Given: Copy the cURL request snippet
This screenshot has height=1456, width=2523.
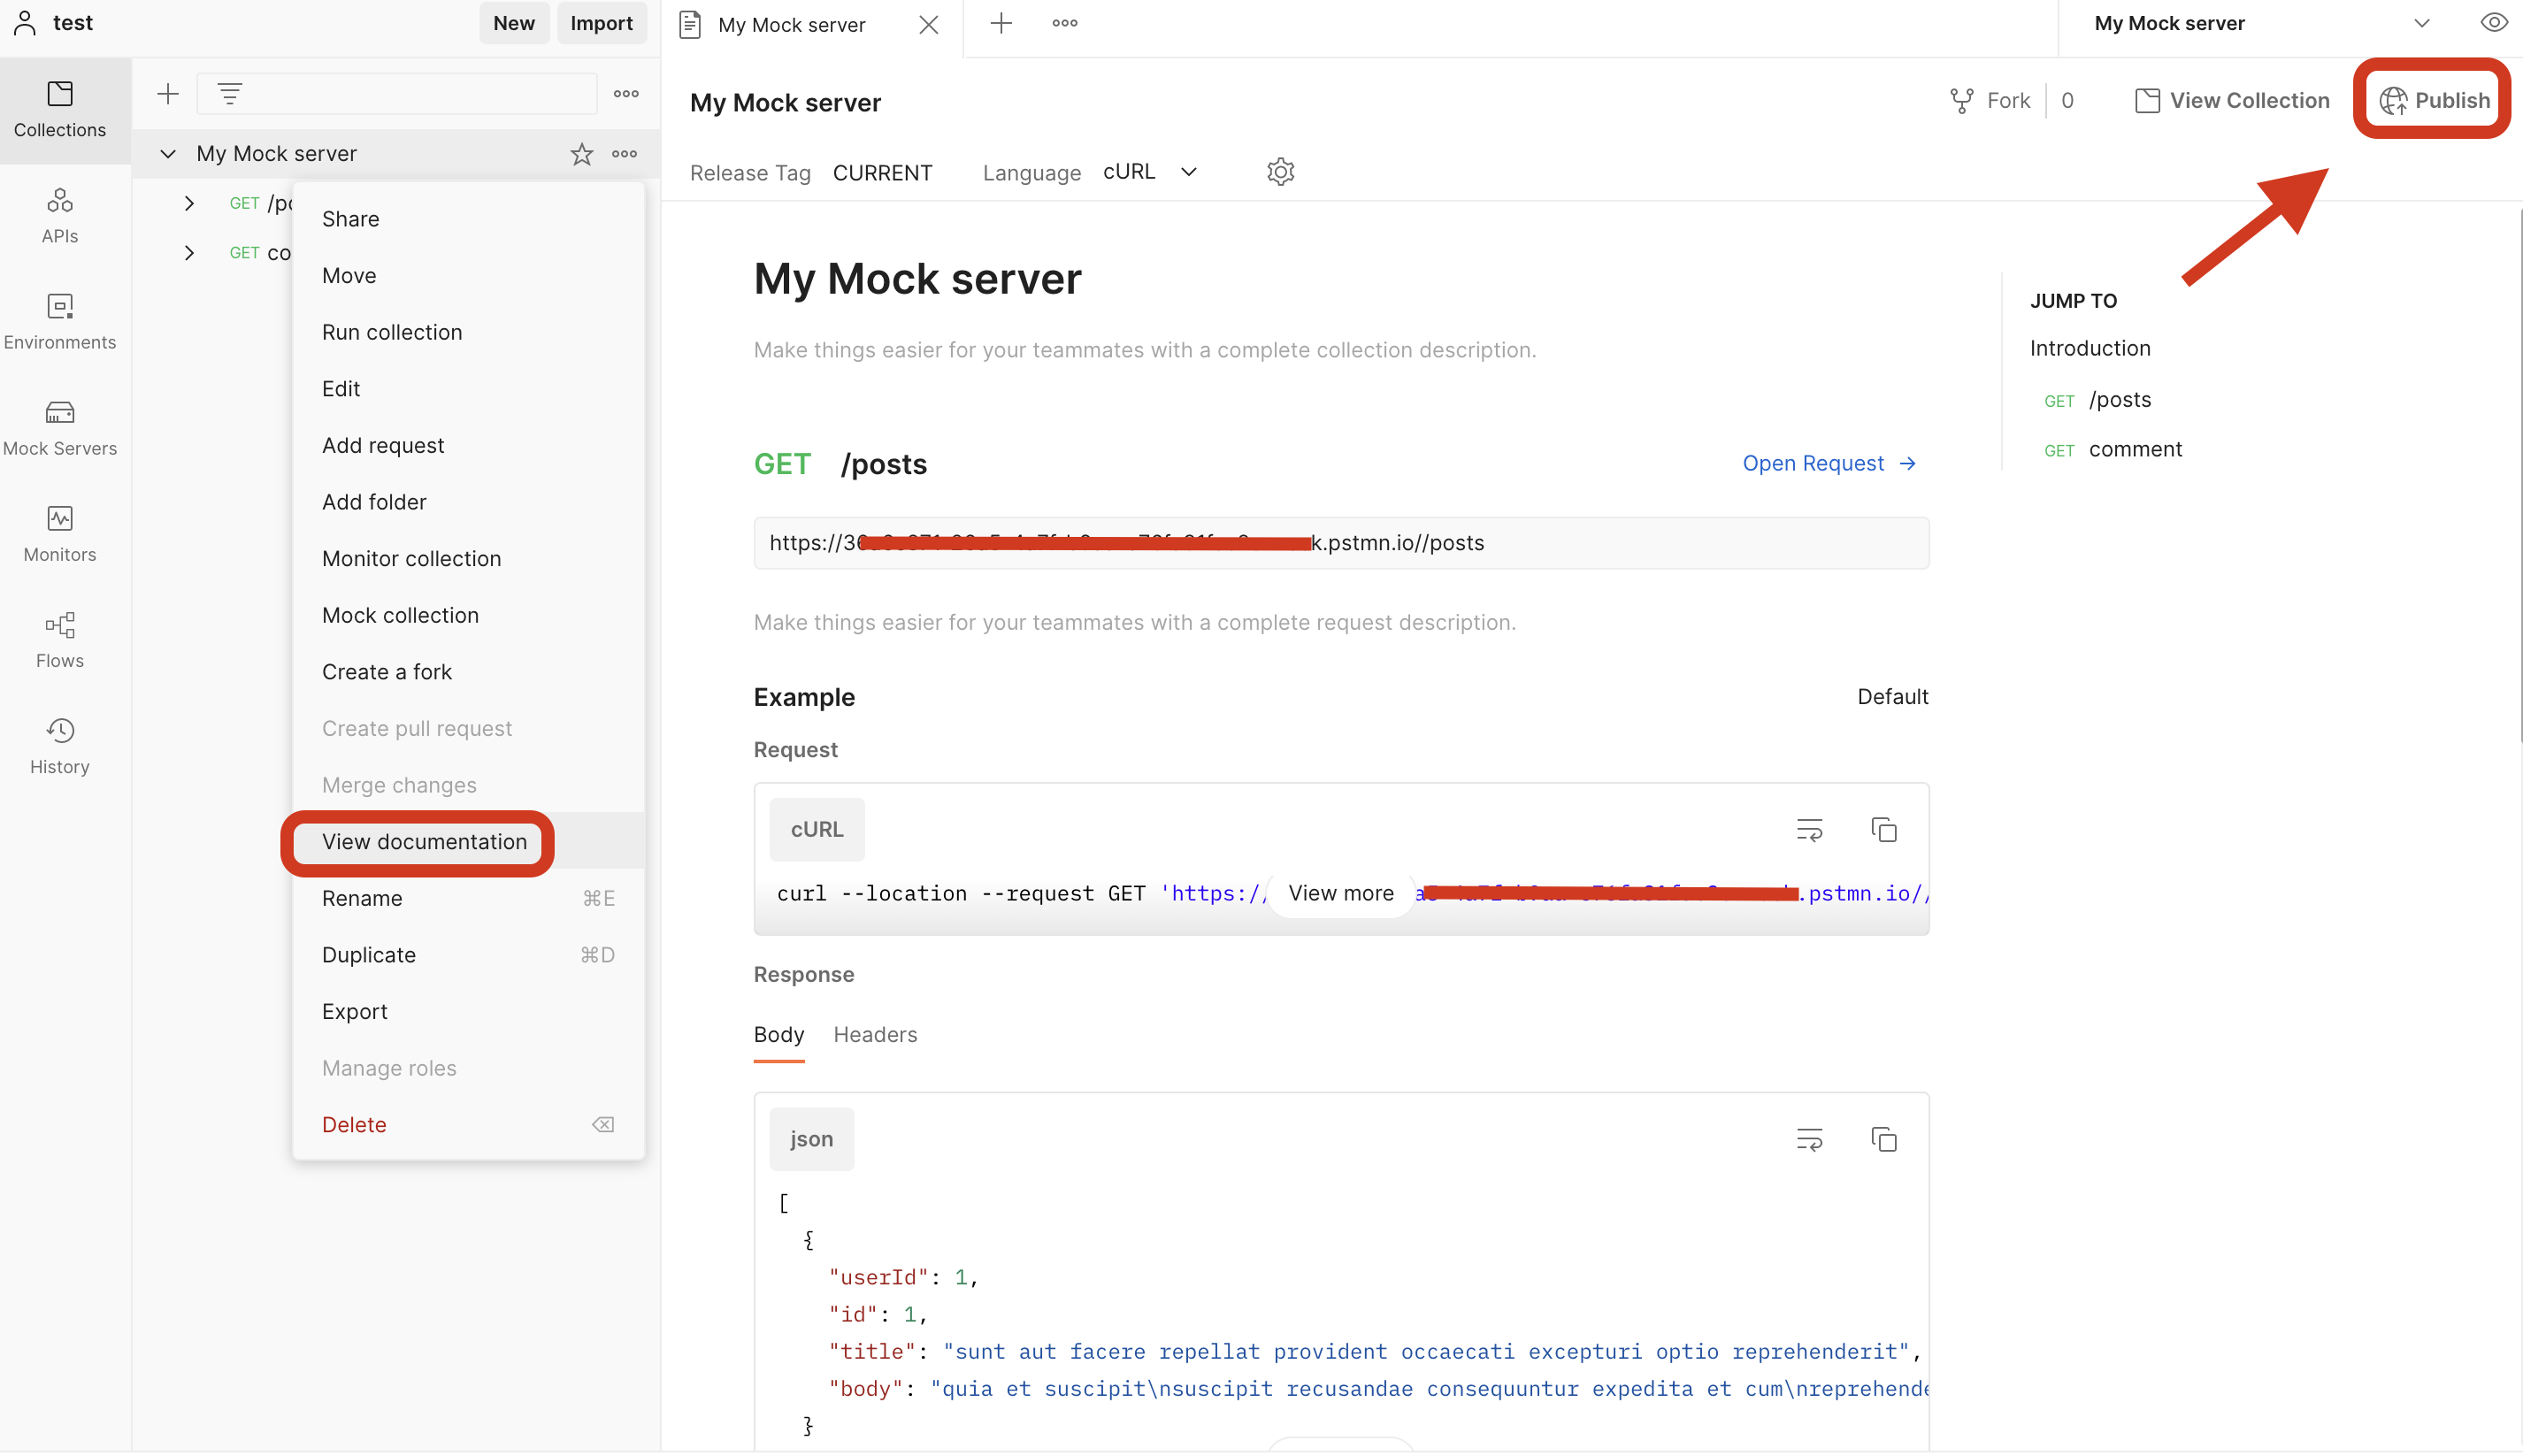Looking at the screenshot, I should coord(1883,829).
